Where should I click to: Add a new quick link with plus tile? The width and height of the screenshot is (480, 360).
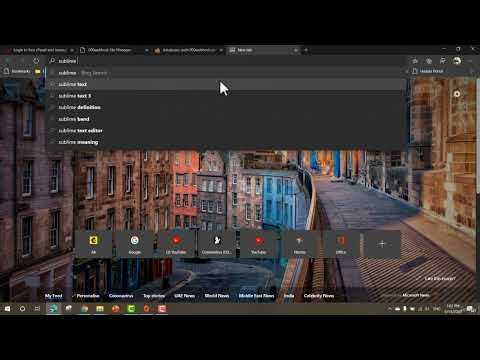pyautogui.click(x=382, y=244)
